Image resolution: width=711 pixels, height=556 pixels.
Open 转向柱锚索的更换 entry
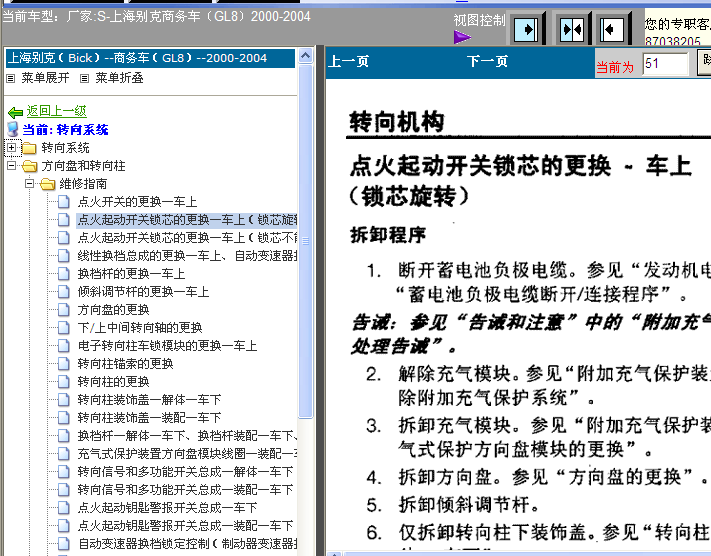coord(125,364)
